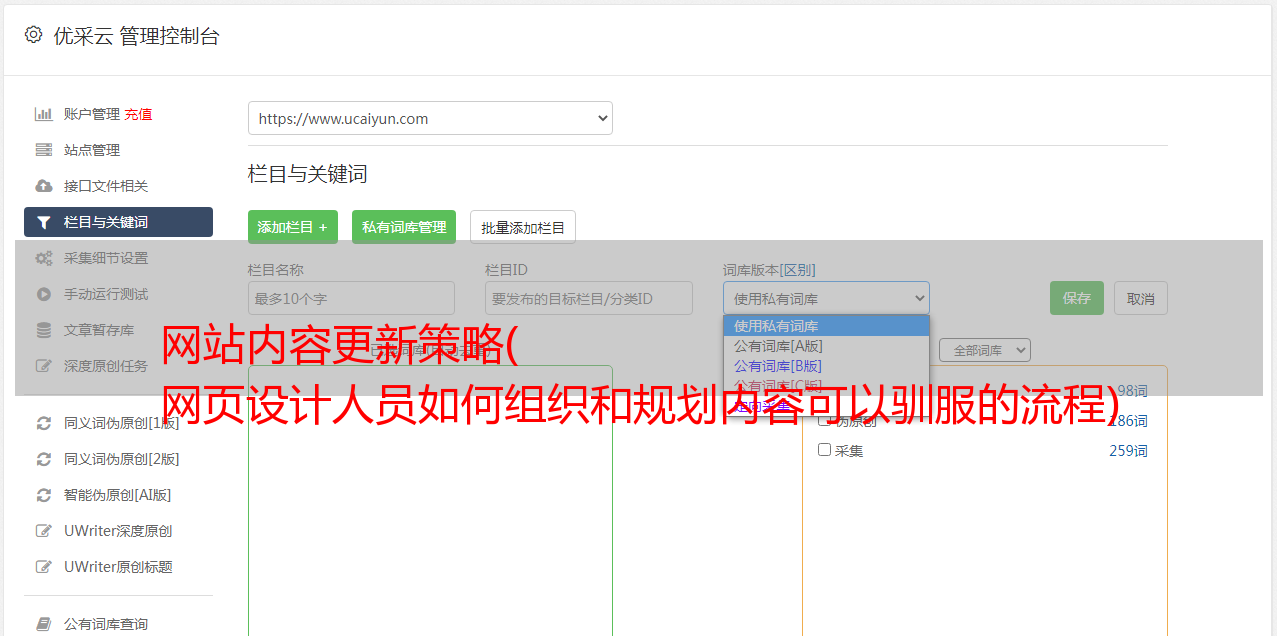Expand the 全部词库 filter dropdown
This screenshot has height=636, width=1277.
[985, 351]
